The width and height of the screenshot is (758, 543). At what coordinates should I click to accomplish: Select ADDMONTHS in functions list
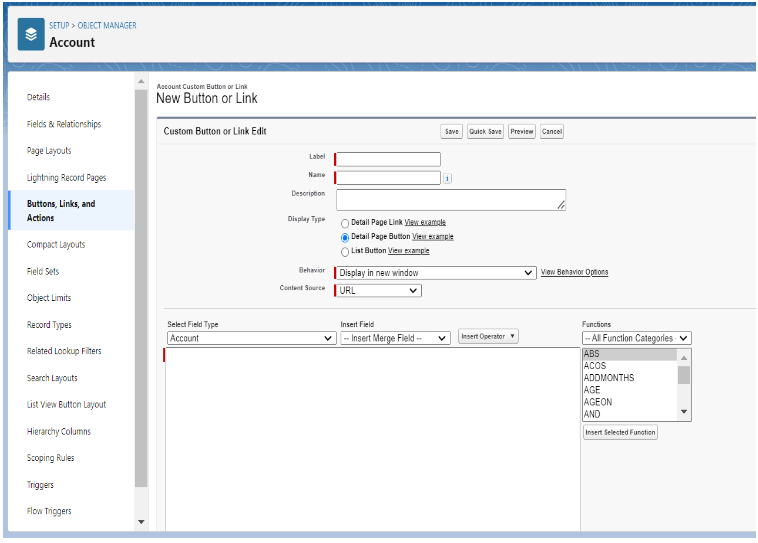[x=630, y=378]
